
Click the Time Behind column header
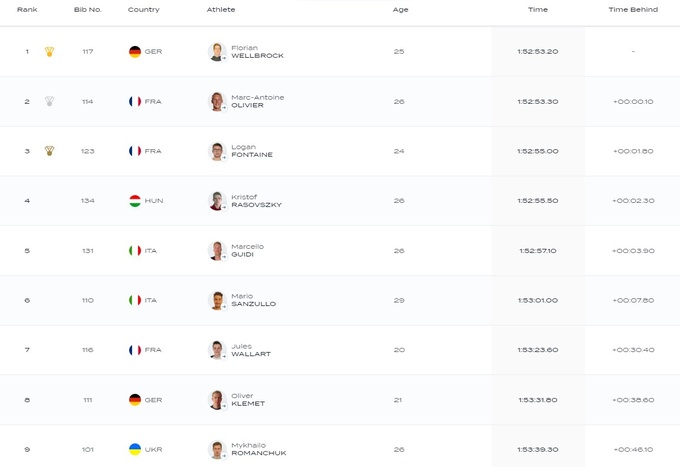pyautogui.click(x=632, y=9)
